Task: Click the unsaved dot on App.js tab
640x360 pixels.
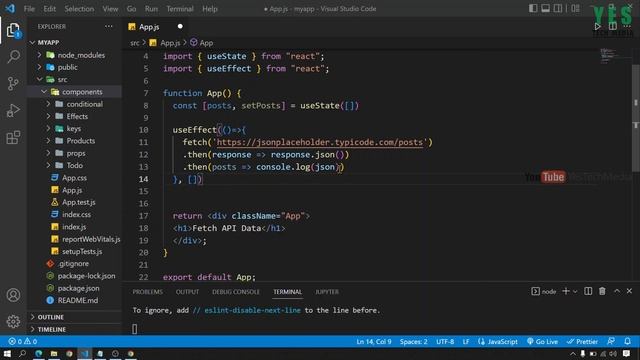Action: (x=180, y=27)
